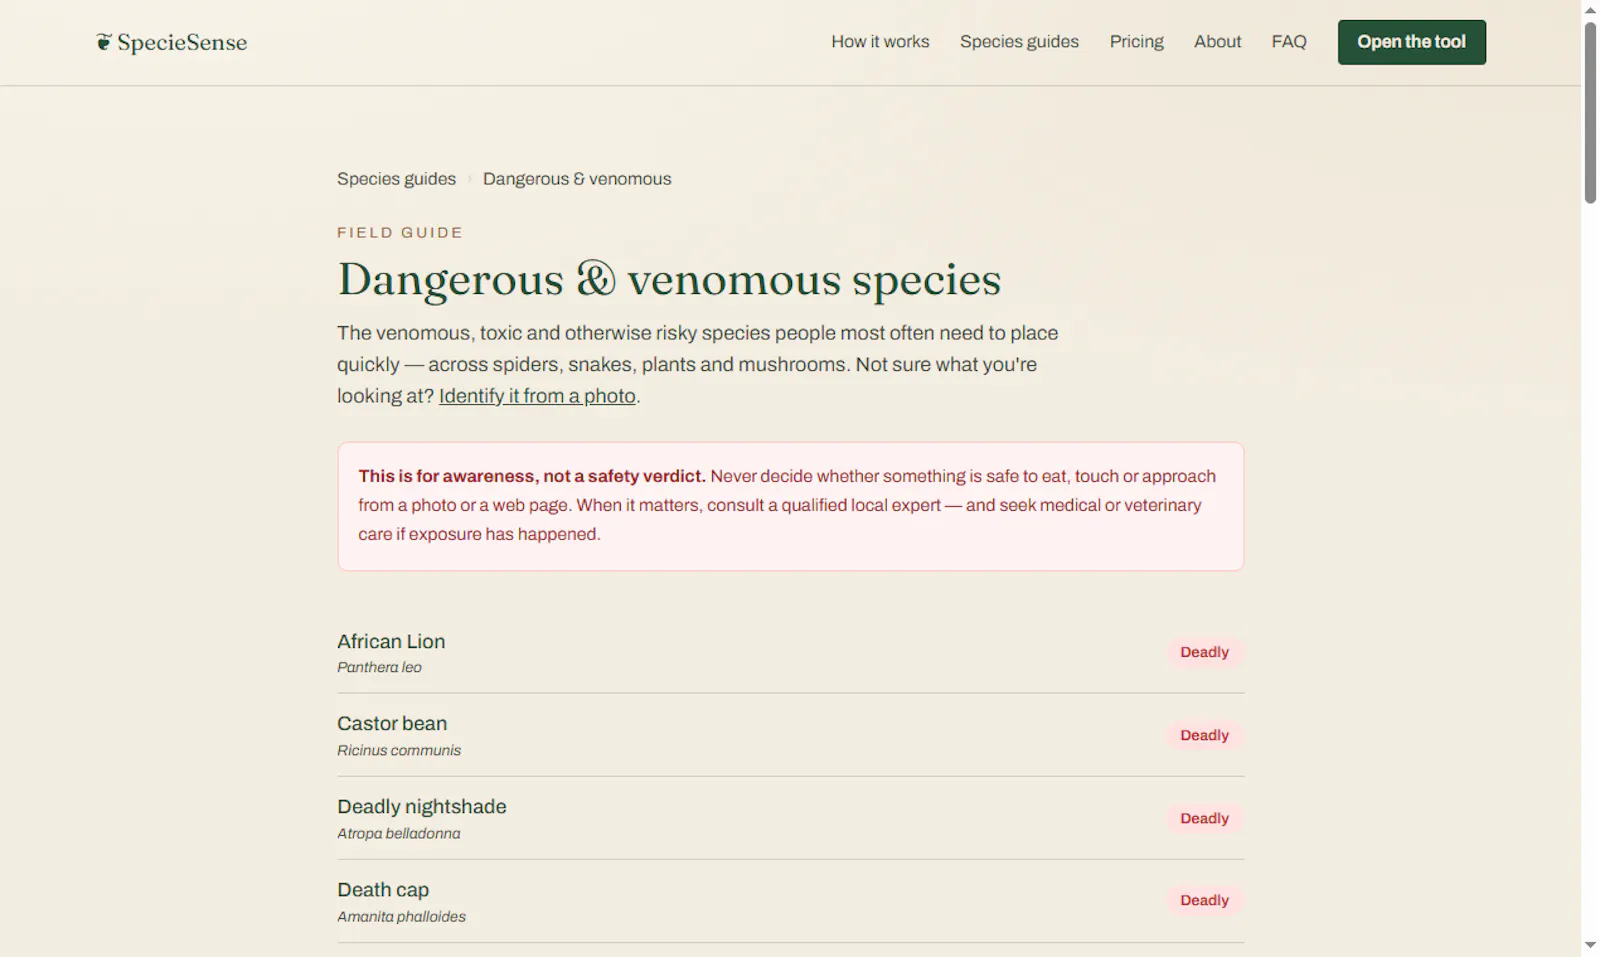The image size is (1600, 957).
Task: Click the awareness safety warning box
Action: pos(790,506)
